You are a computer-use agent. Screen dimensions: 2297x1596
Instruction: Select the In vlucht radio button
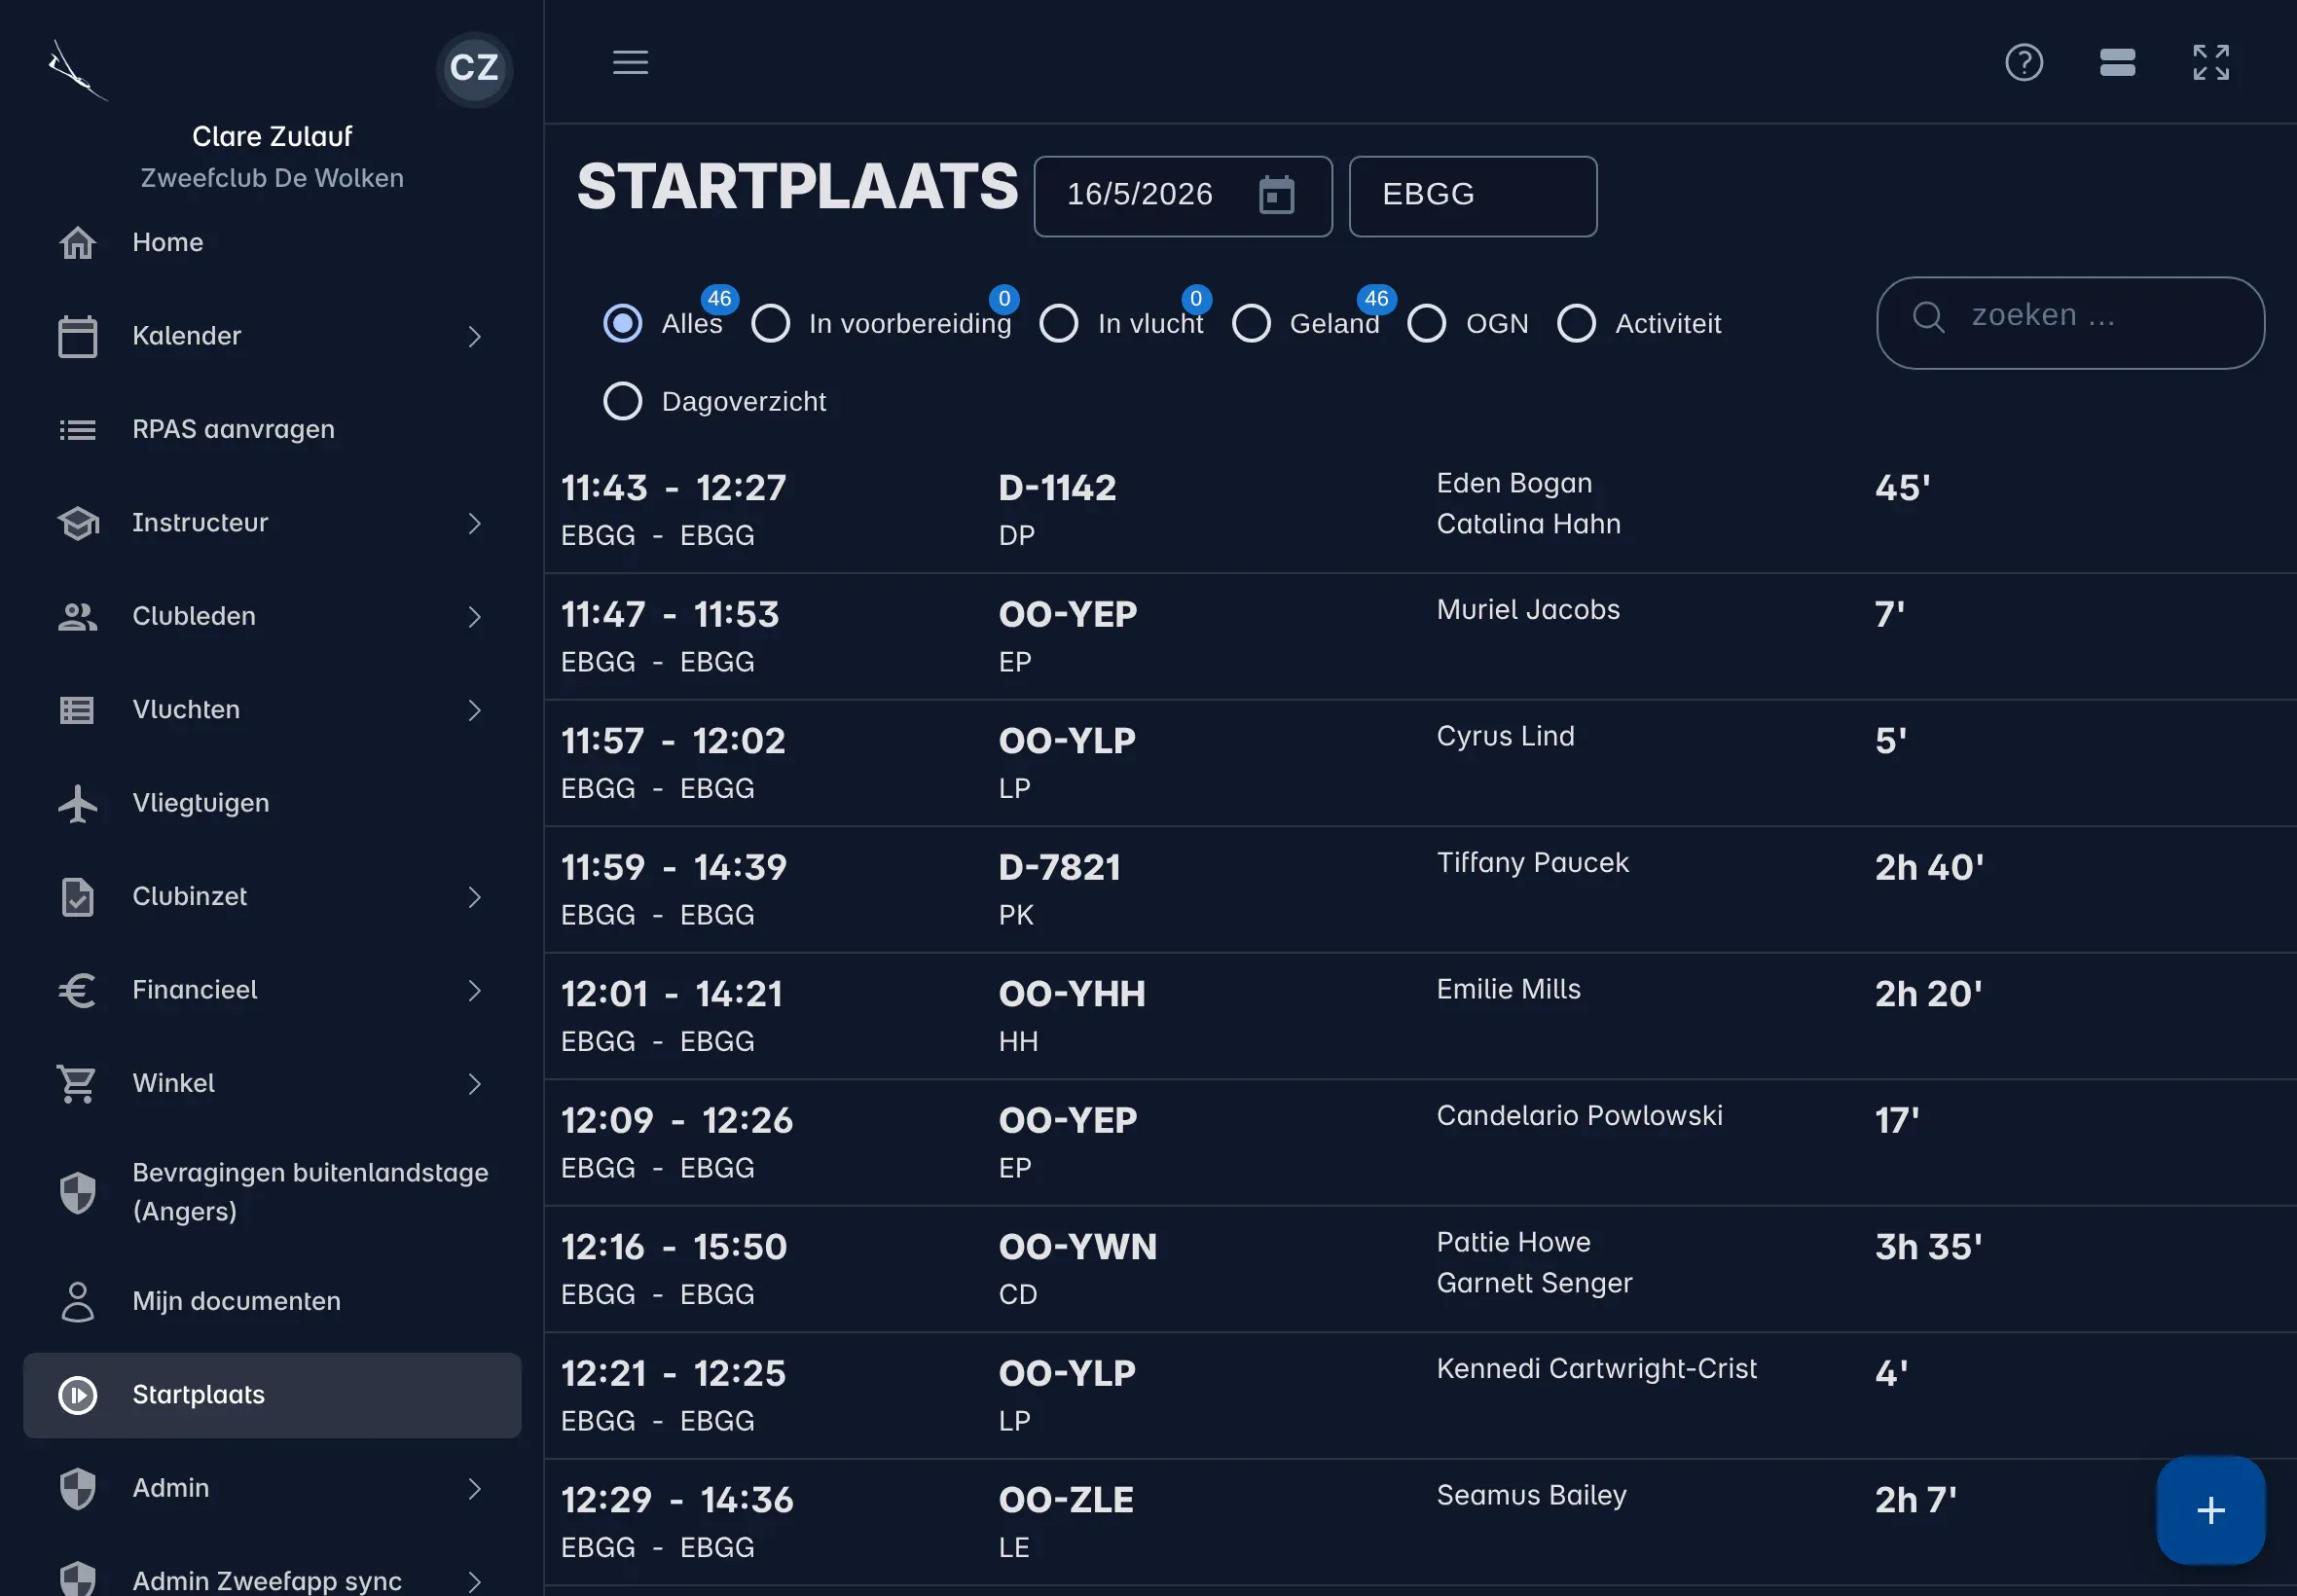coord(1059,323)
